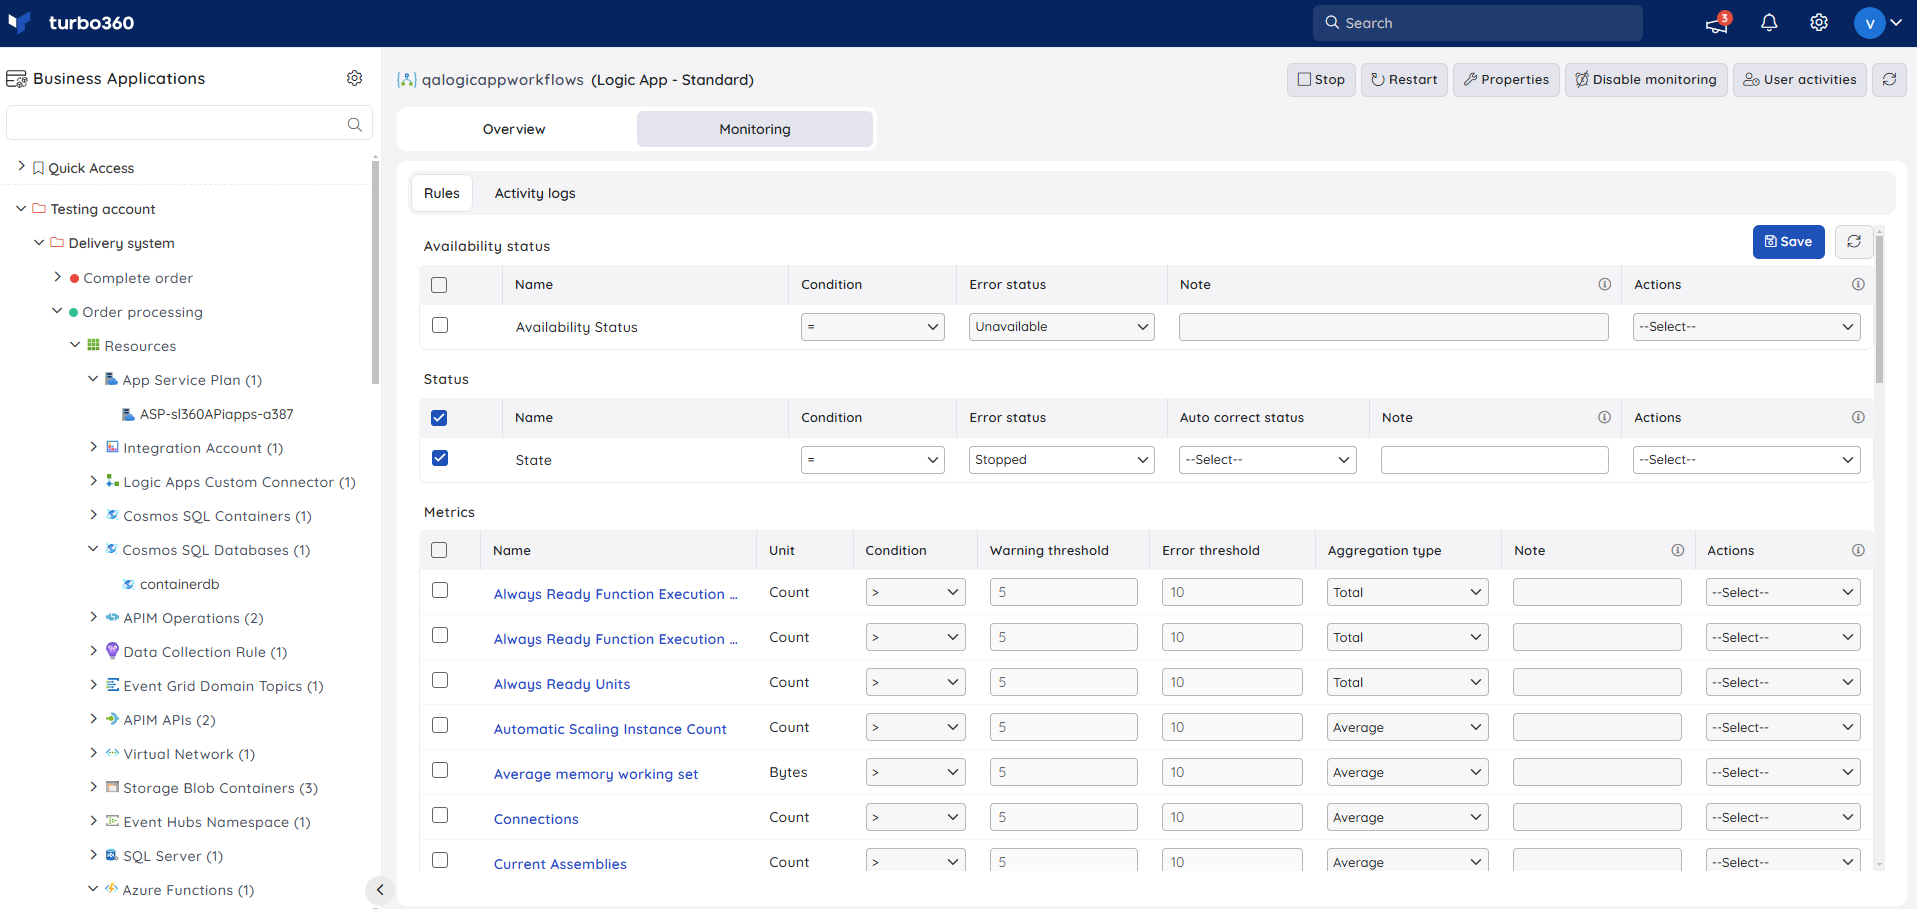Open the Auto correct status Select dropdown
The width and height of the screenshot is (1917, 909).
pyautogui.click(x=1267, y=460)
